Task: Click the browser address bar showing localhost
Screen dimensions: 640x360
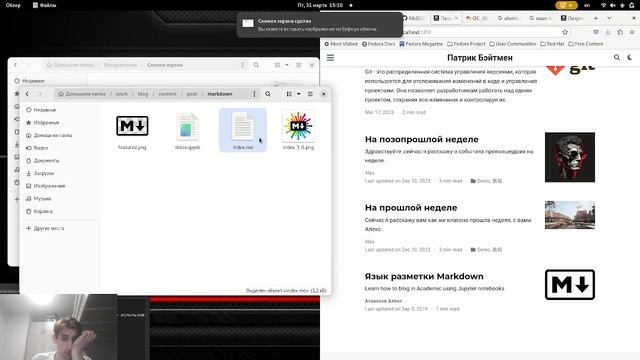Action: coord(482,32)
